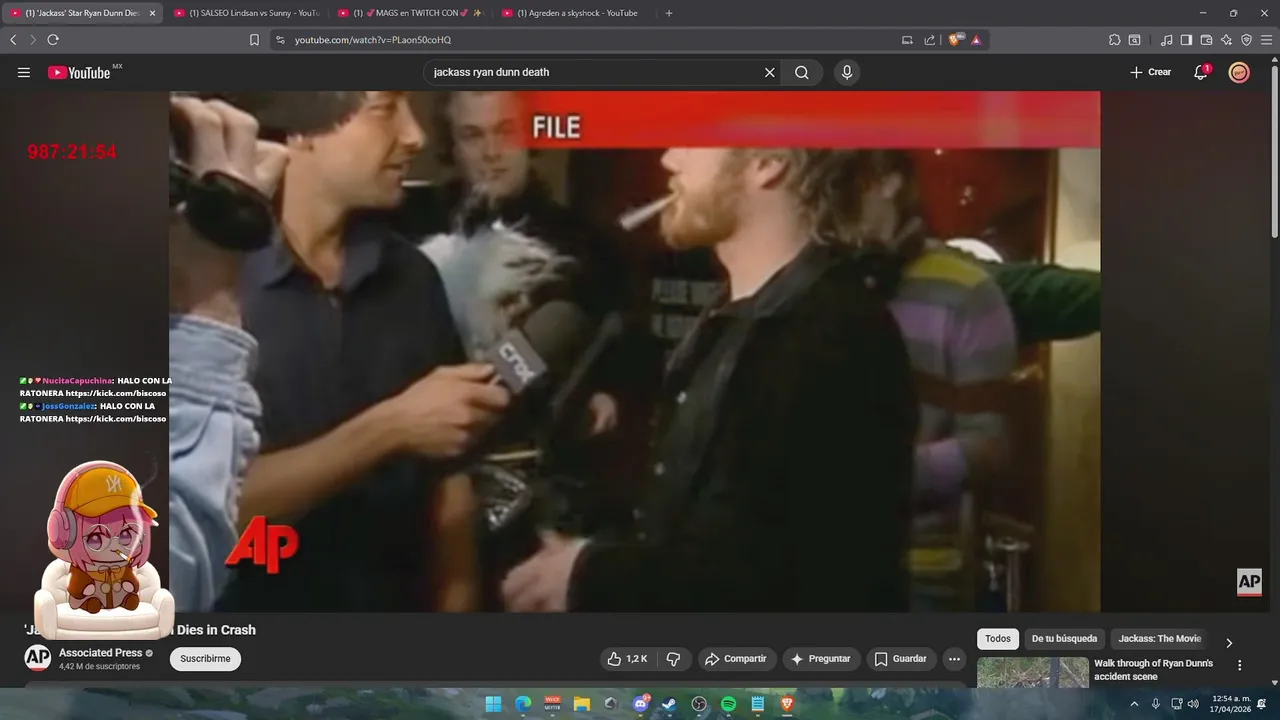Reload the current page
The image size is (1280, 720).
pos(53,40)
